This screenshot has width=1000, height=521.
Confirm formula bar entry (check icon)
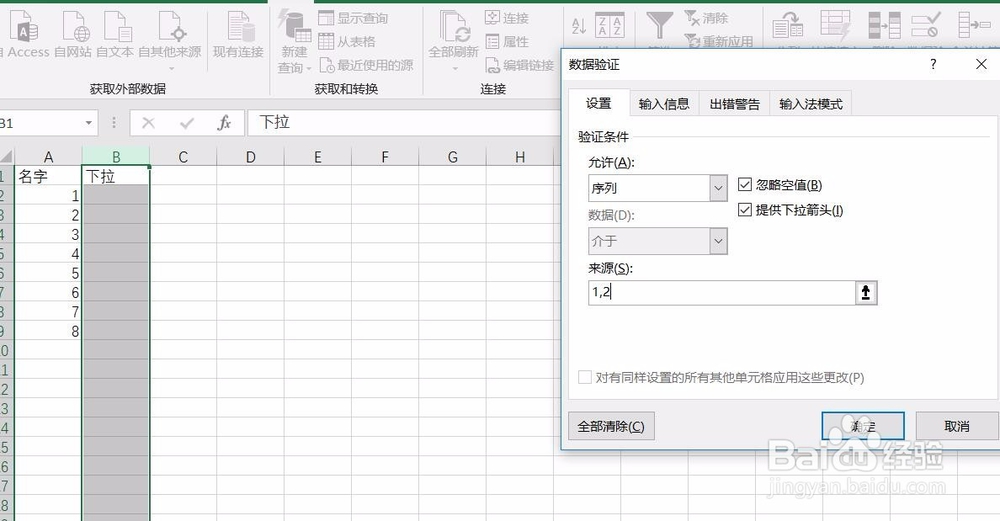pyautogui.click(x=187, y=122)
